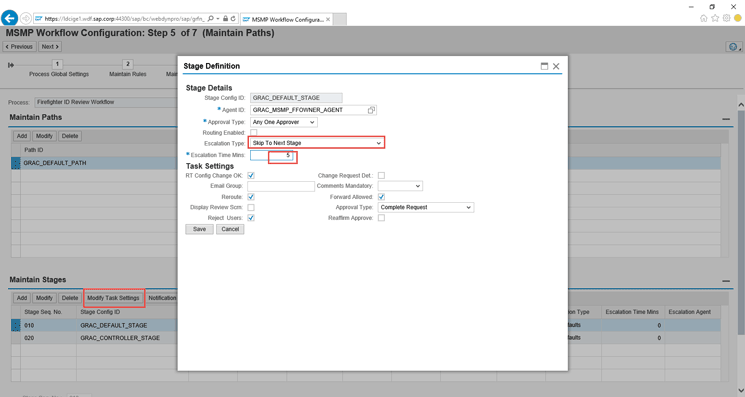Click the roadmap start arrow icon

pos(10,65)
